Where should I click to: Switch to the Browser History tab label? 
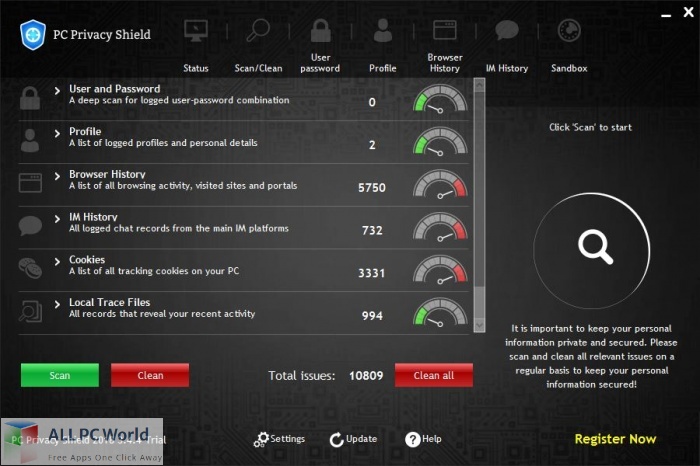(x=445, y=63)
